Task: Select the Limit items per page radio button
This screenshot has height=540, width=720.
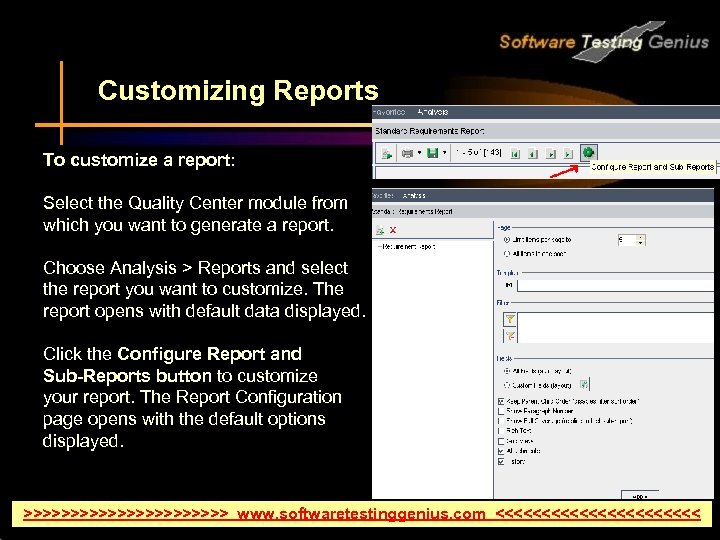Action: 507,240
